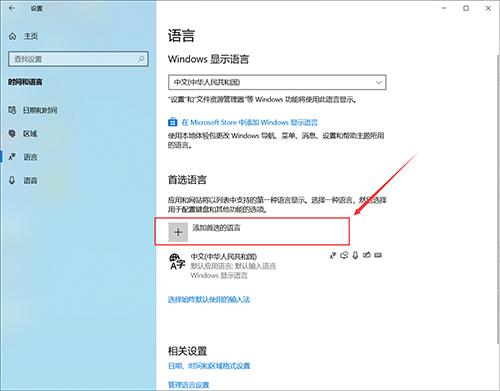Minimize the settings window
The height and width of the screenshot is (391, 500).
tap(444, 8)
